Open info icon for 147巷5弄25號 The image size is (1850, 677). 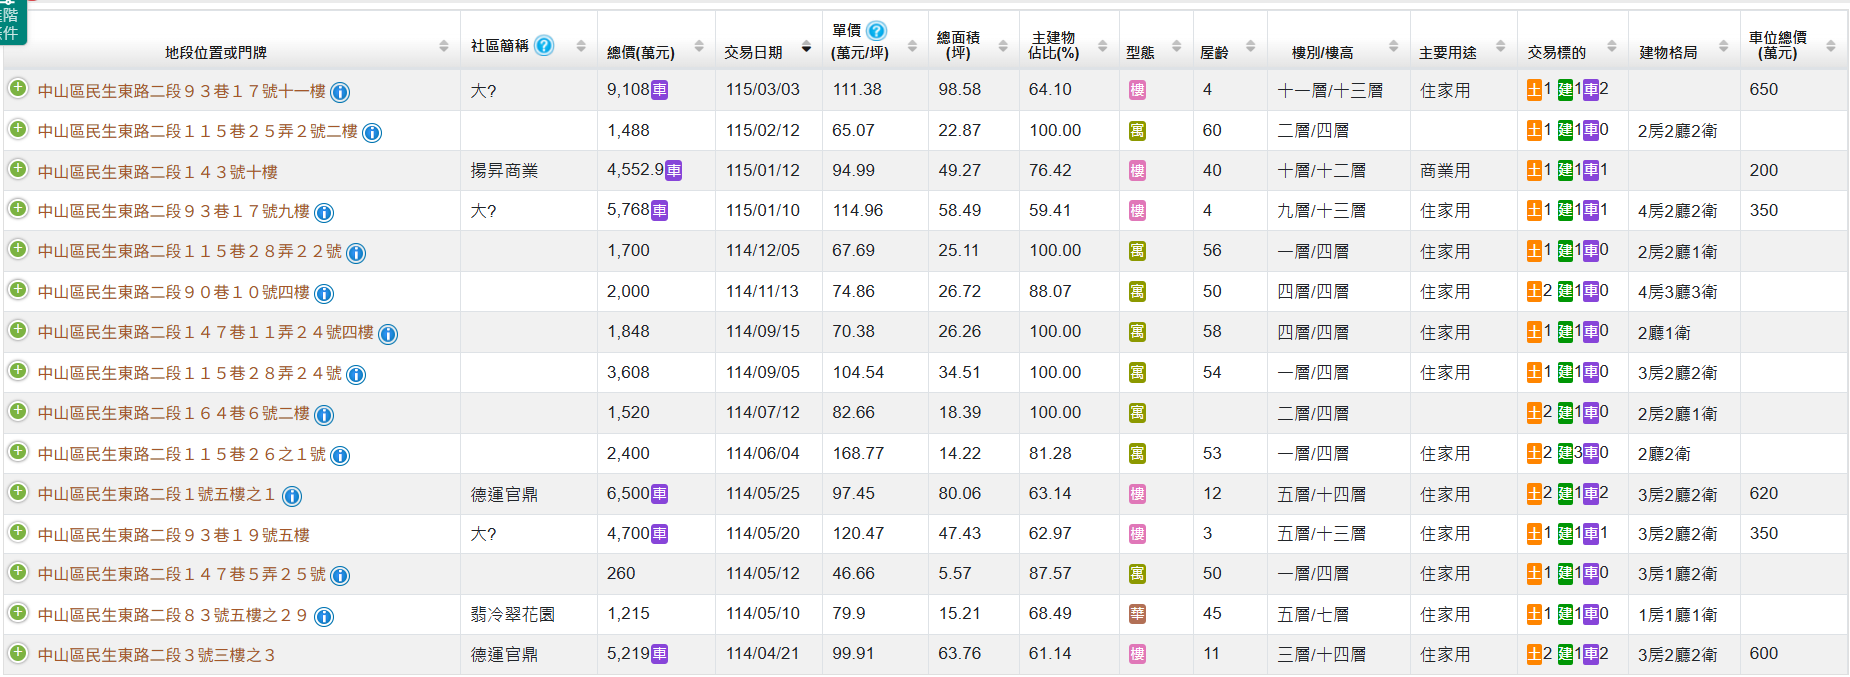pos(340,576)
